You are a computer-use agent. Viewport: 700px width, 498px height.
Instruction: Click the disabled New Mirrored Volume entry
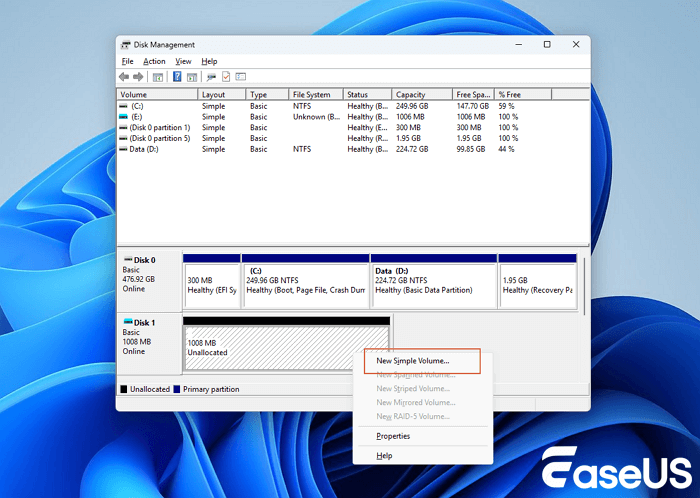(x=422, y=403)
